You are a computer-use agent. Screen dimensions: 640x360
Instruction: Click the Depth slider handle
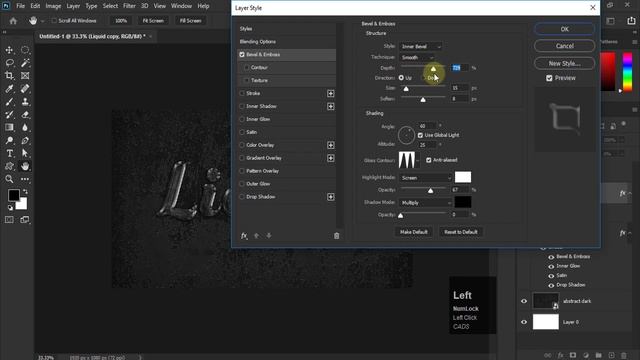(x=433, y=69)
